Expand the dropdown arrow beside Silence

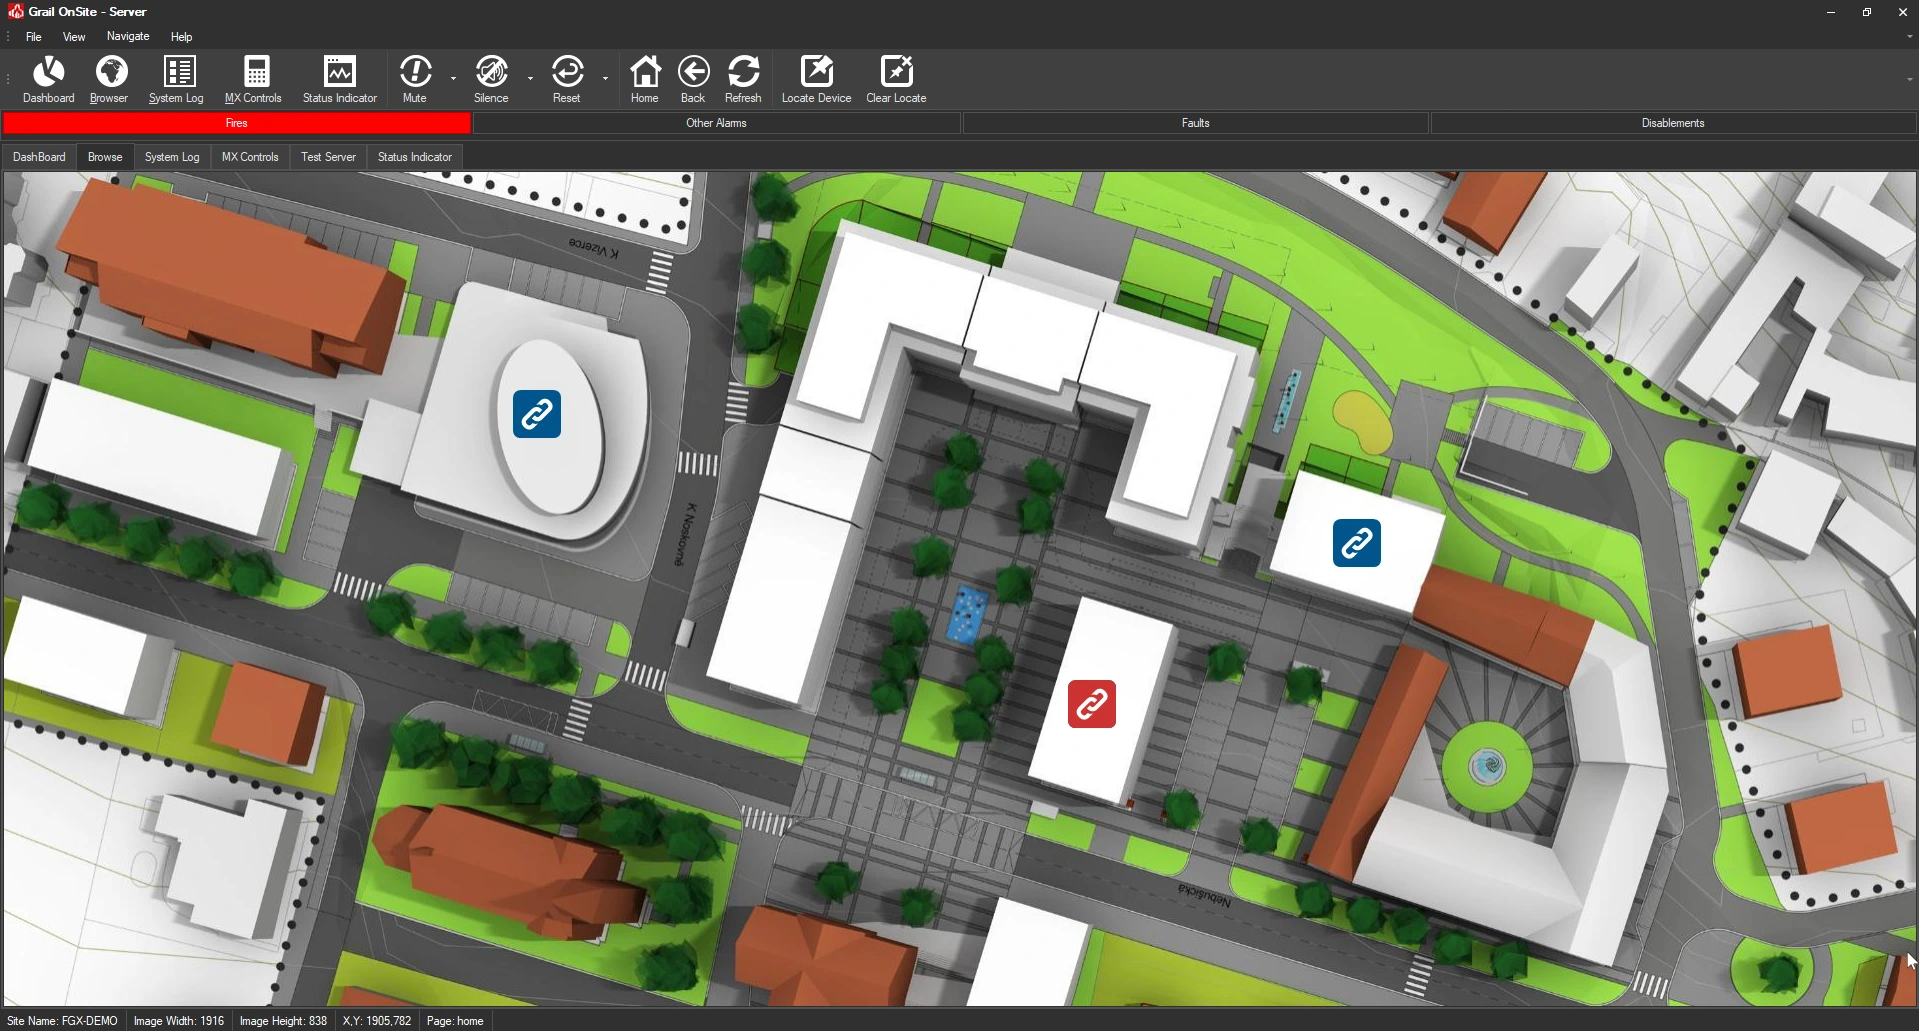tap(531, 78)
